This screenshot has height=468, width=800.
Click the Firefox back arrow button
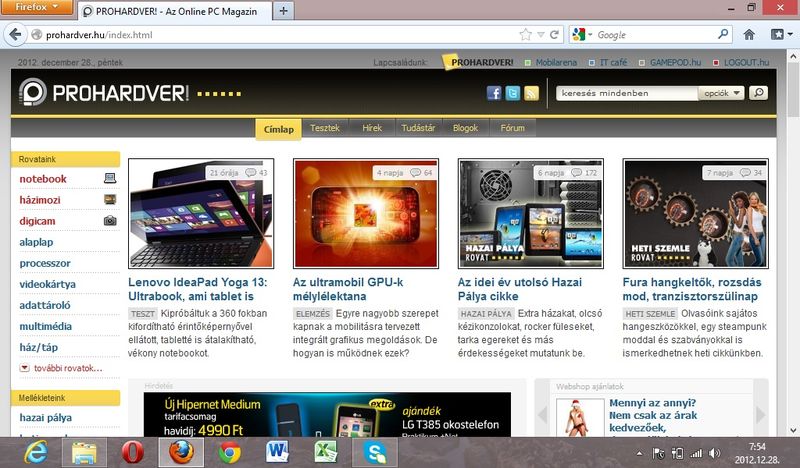click(x=15, y=35)
